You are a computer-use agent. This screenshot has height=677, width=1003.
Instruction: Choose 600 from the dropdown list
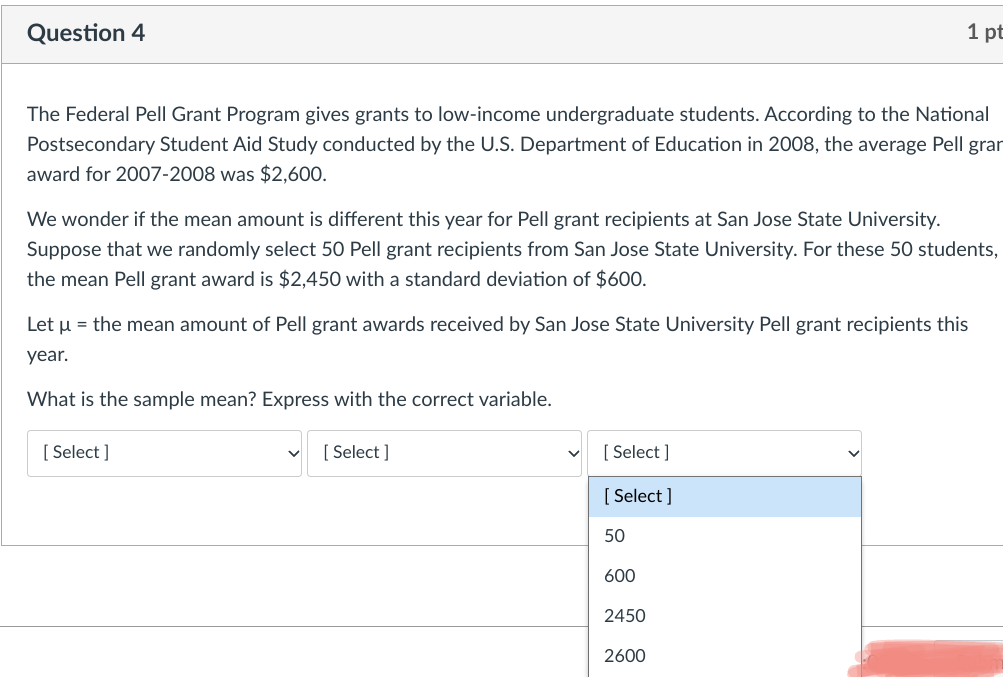coord(620,576)
